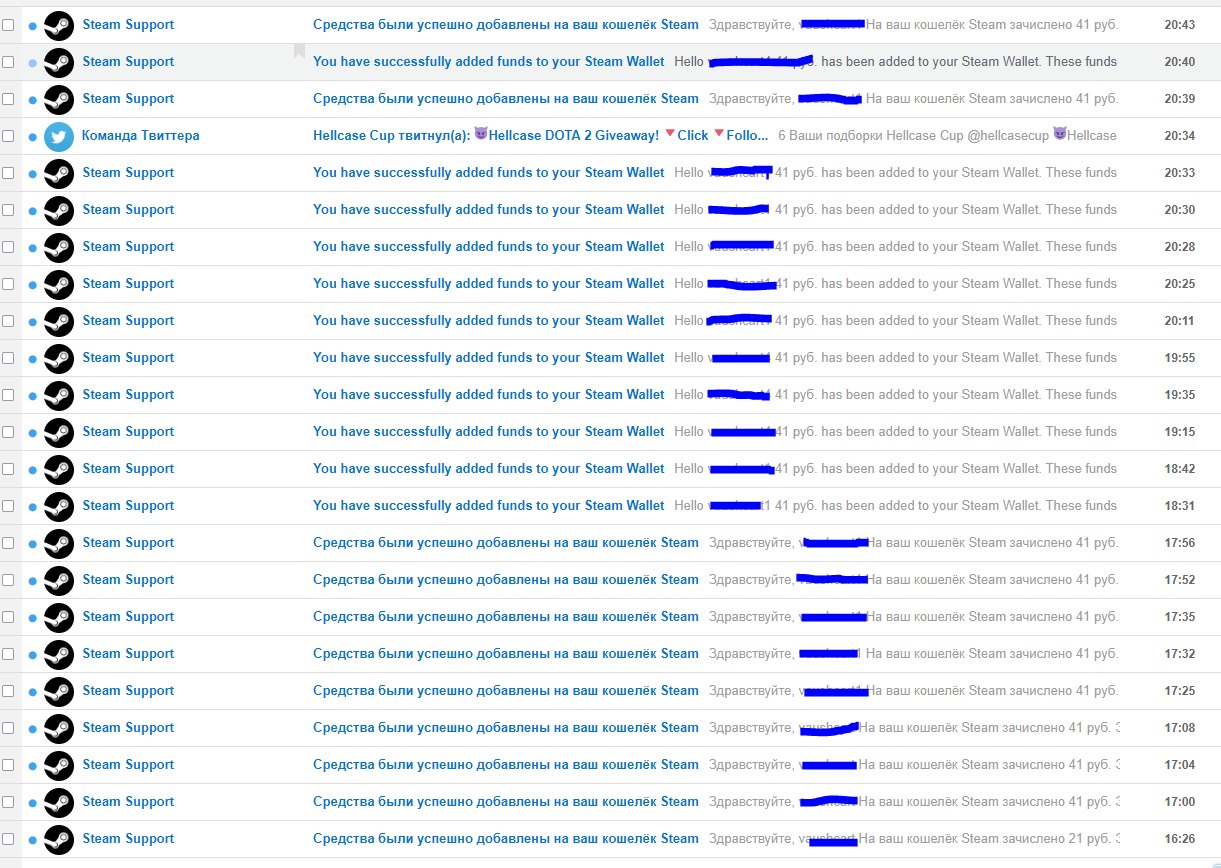Toggle the unread dot on the 20:39 email
This screenshot has height=868, width=1221.
point(33,99)
